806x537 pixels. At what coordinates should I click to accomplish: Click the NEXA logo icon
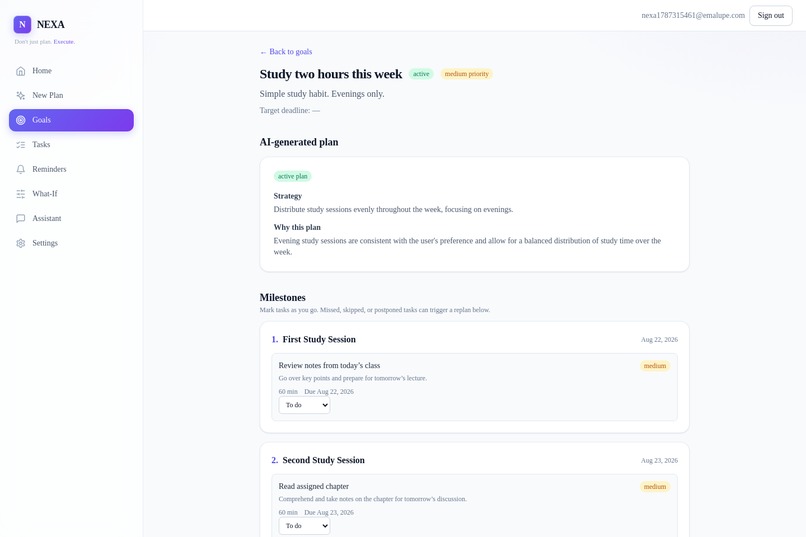click(22, 24)
